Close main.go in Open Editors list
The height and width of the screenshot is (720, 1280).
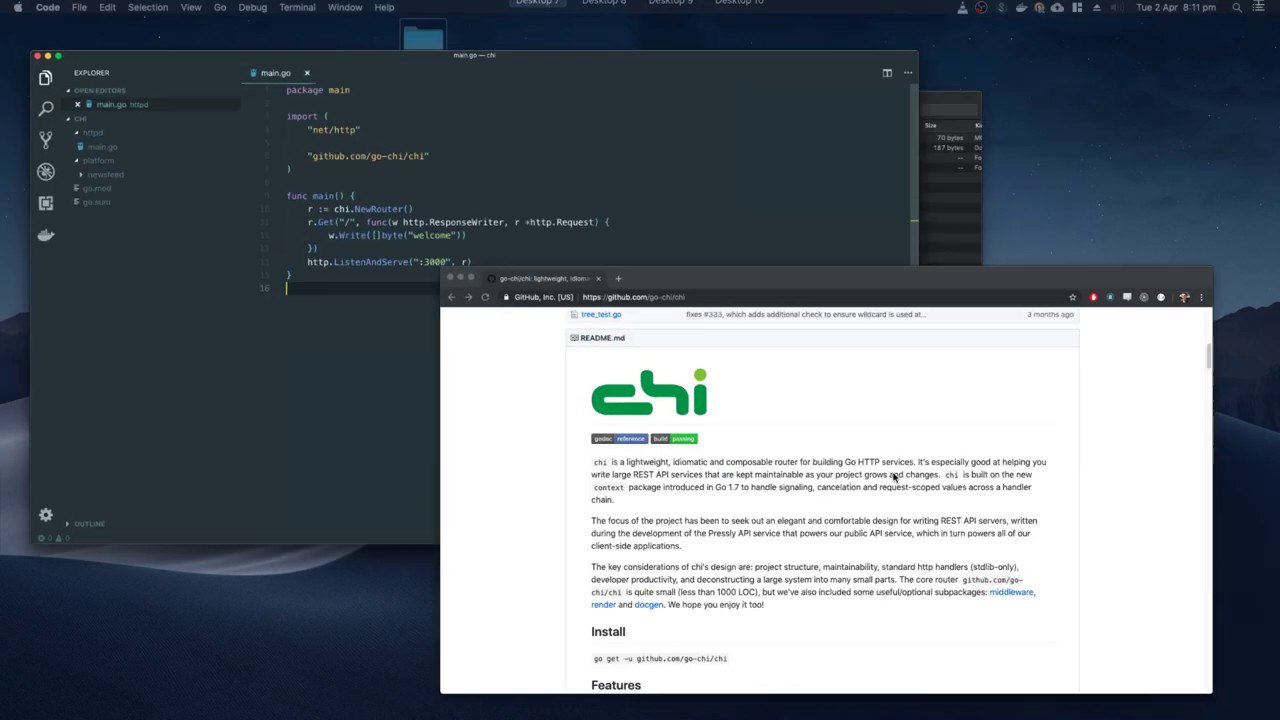coord(78,104)
